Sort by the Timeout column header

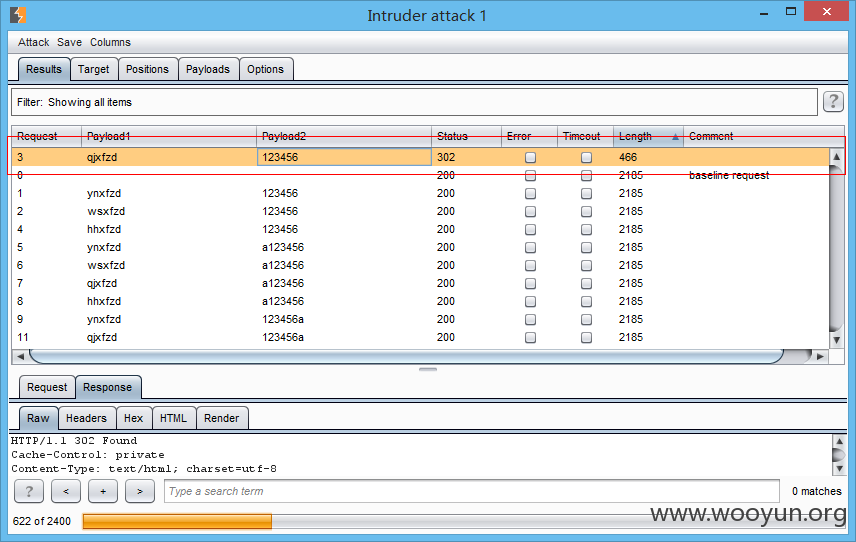tap(585, 136)
